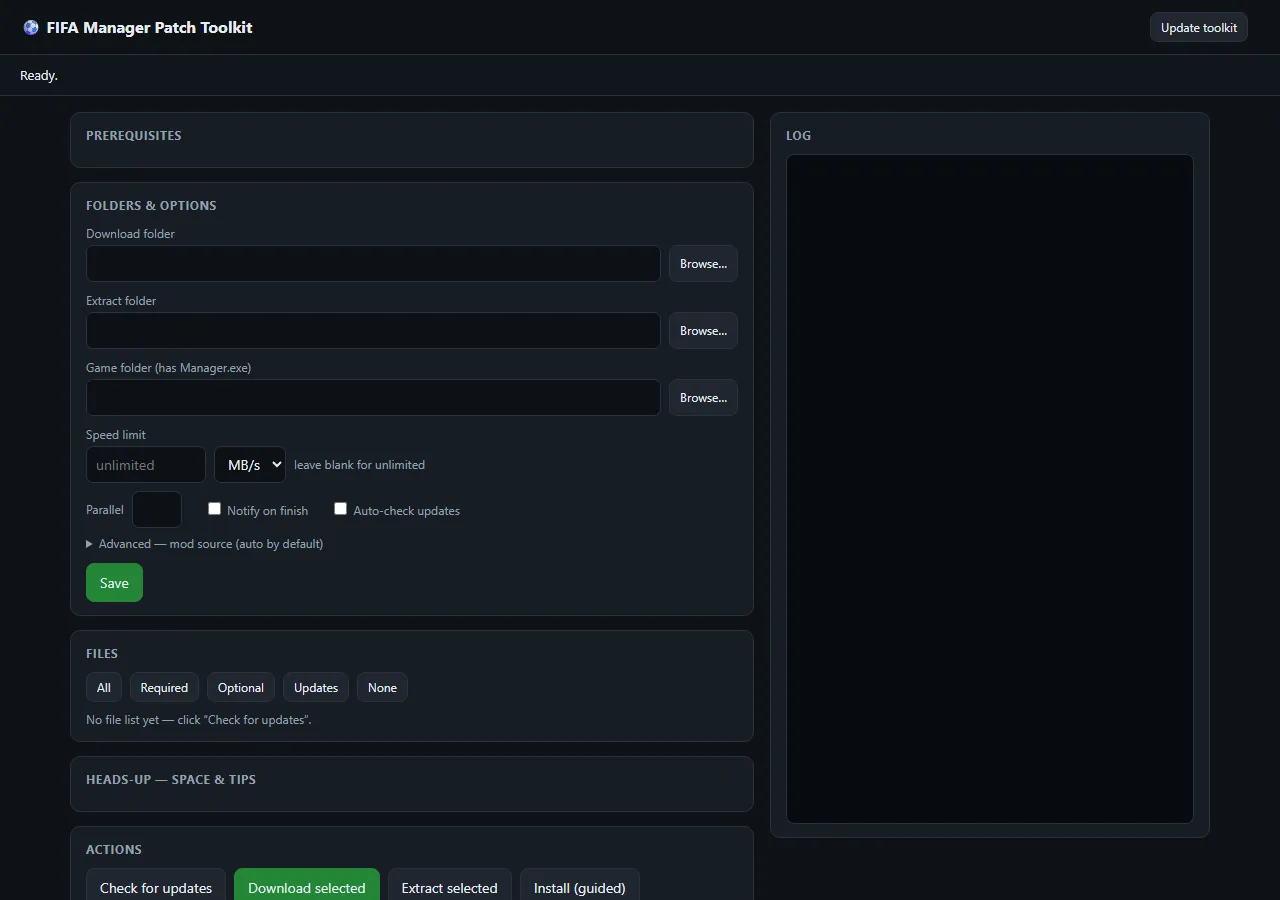Image resolution: width=1280 pixels, height=900 pixels.
Task: Expand the Advanced mod source section
Action: pyautogui.click(x=205, y=544)
